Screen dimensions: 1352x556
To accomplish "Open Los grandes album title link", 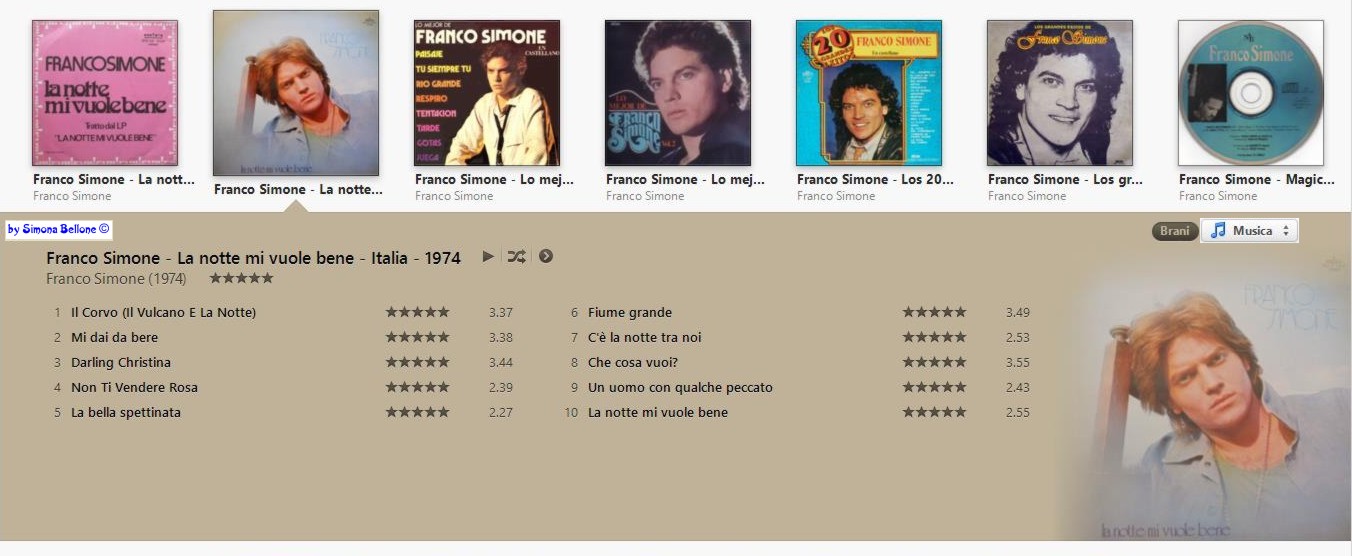I will 1065,180.
